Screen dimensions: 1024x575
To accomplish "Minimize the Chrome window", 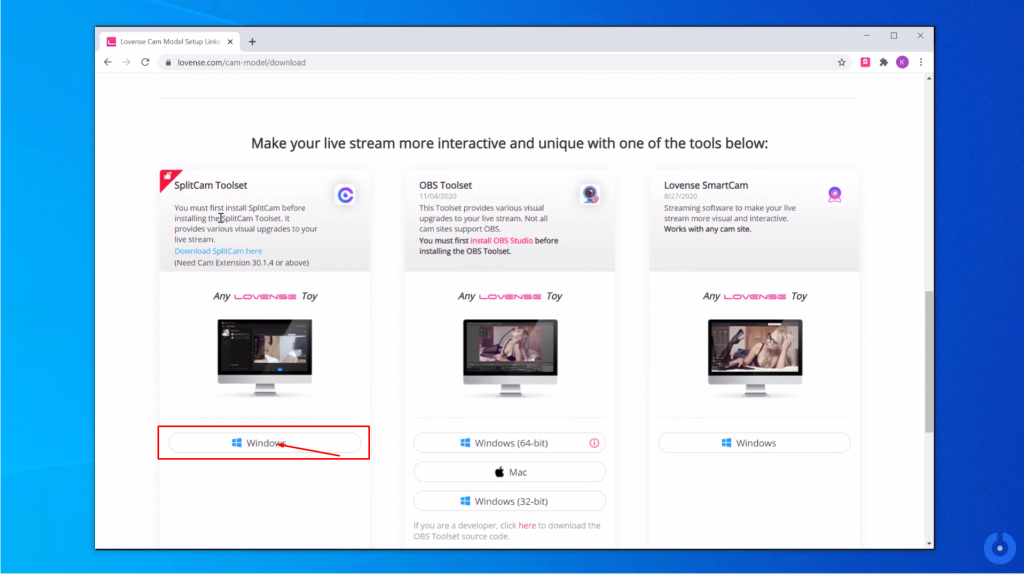I will pyautogui.click(x=867, y=36).
